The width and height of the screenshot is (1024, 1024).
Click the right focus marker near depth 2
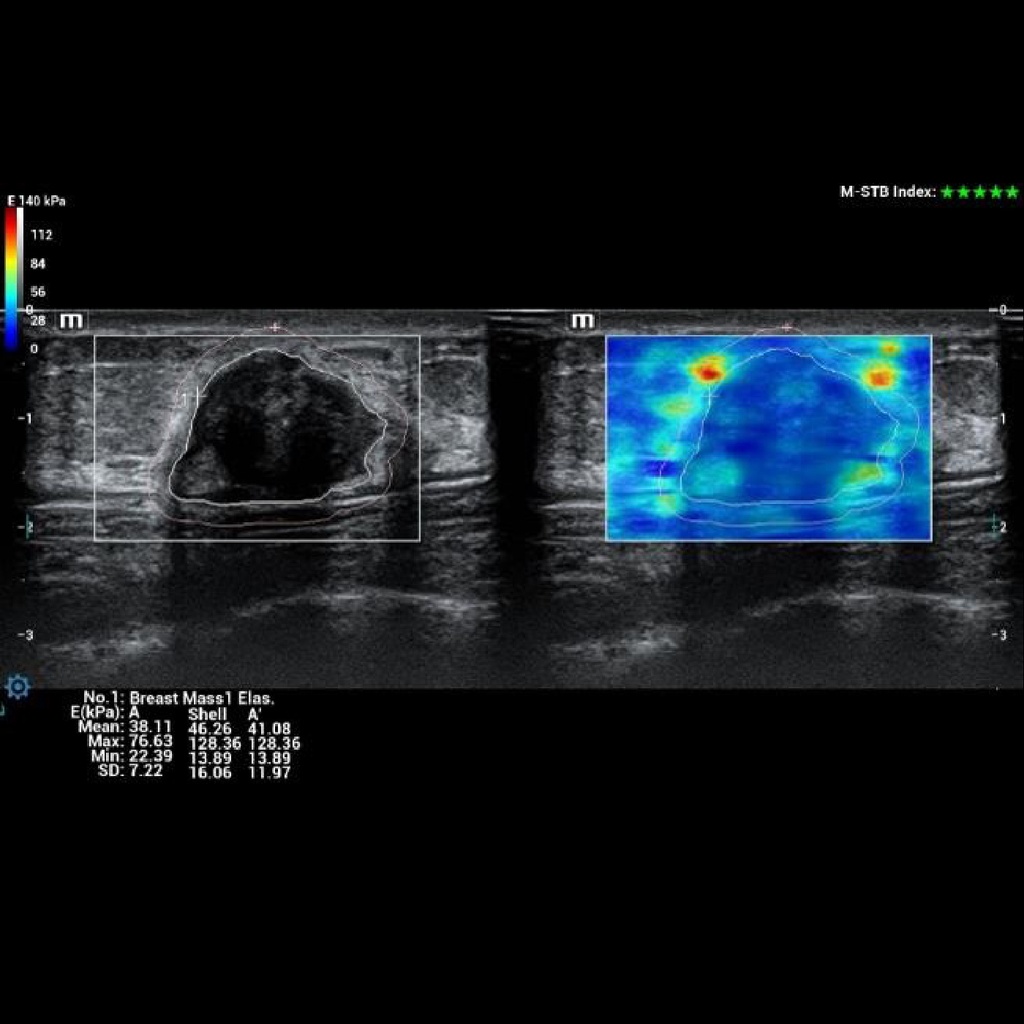tap(996, 525)
